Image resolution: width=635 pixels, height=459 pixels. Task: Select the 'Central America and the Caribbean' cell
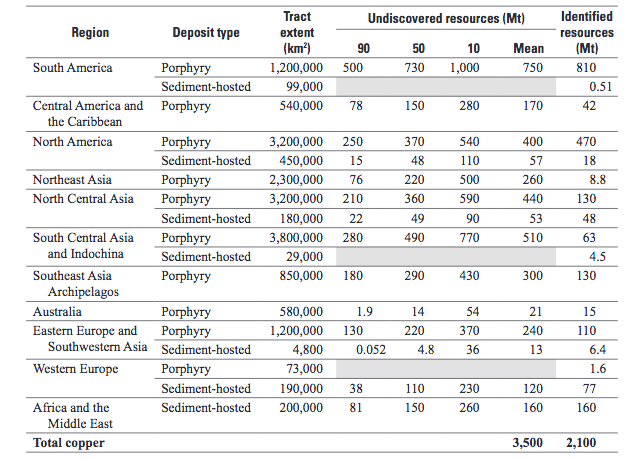[87, 113]
